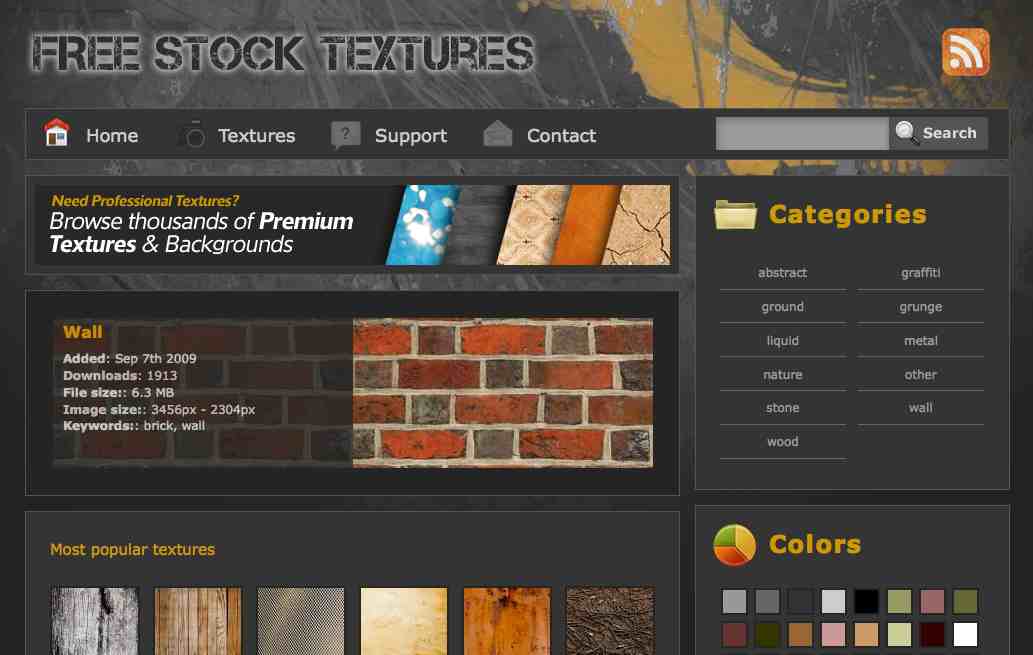The width and height of the screenshot is (1033, 655).
Task: Open the wood category
Action: (783, 442)
